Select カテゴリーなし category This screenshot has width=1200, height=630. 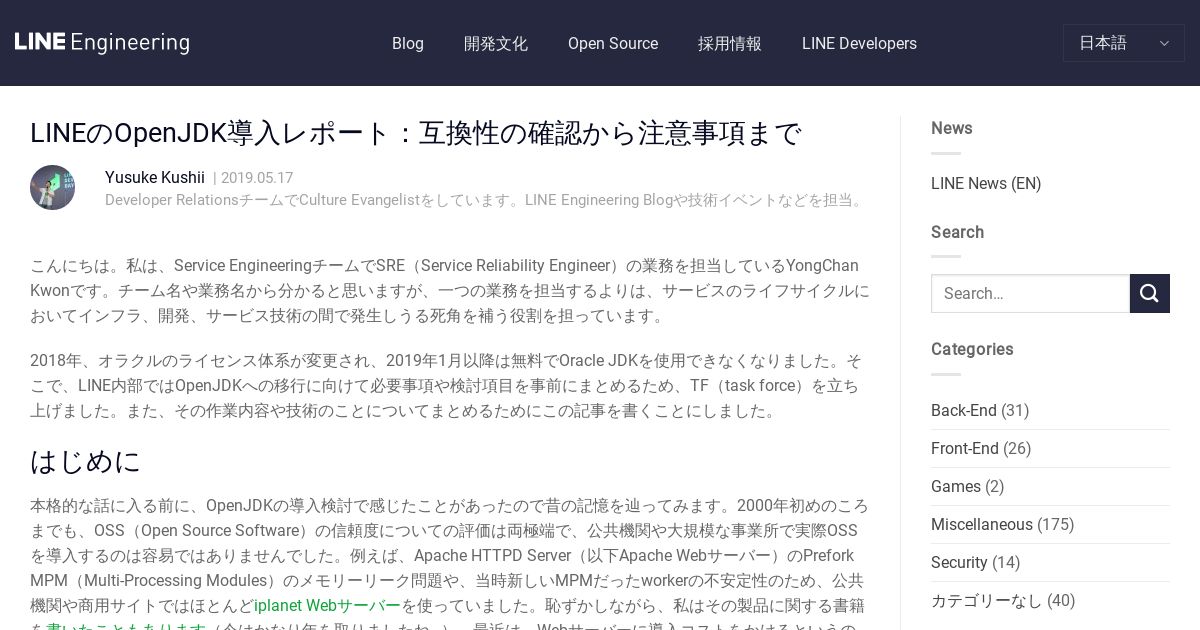(987, 600)
